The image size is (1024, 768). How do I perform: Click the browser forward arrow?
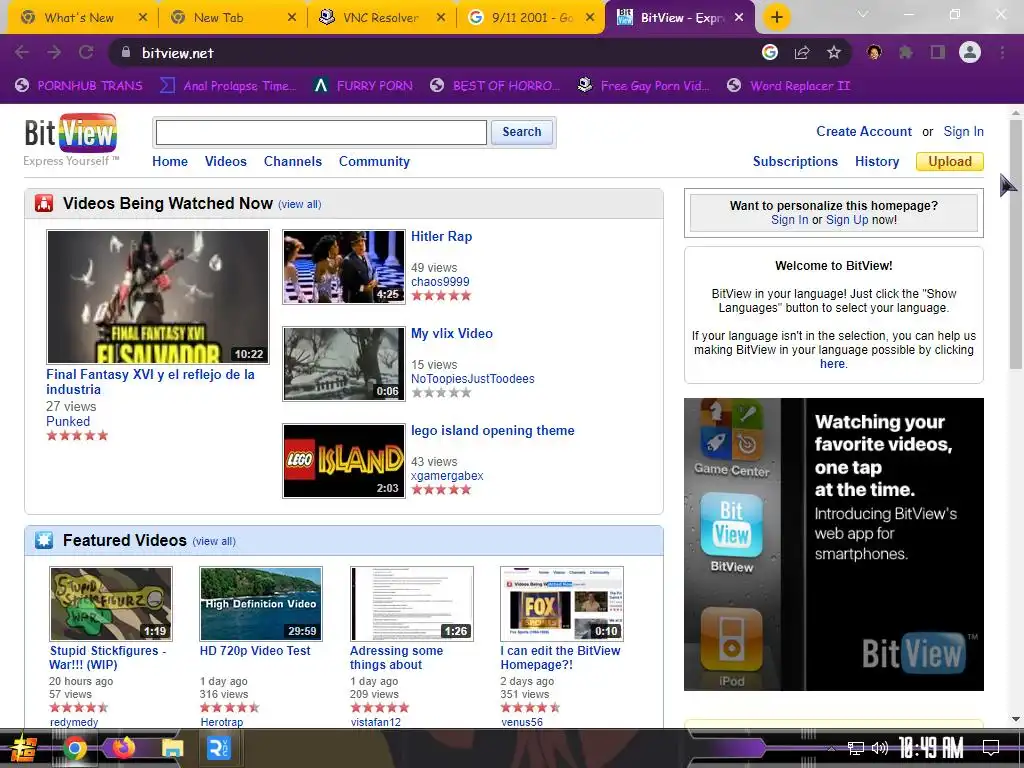(x=54, y=52)
